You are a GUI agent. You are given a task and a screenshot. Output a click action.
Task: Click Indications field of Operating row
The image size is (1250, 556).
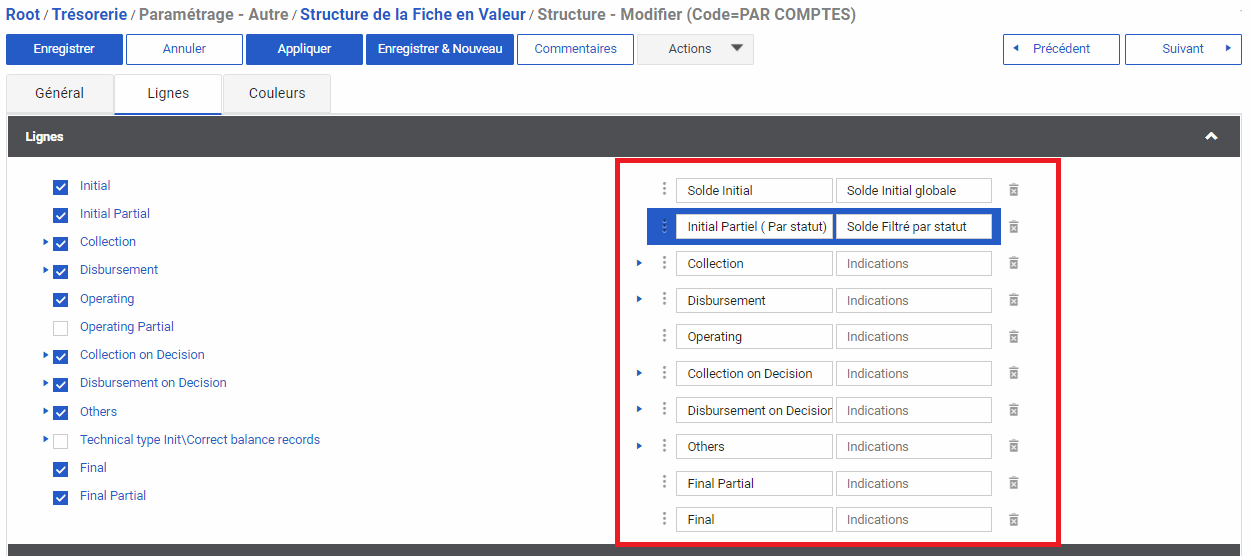[x=913, y=337]
